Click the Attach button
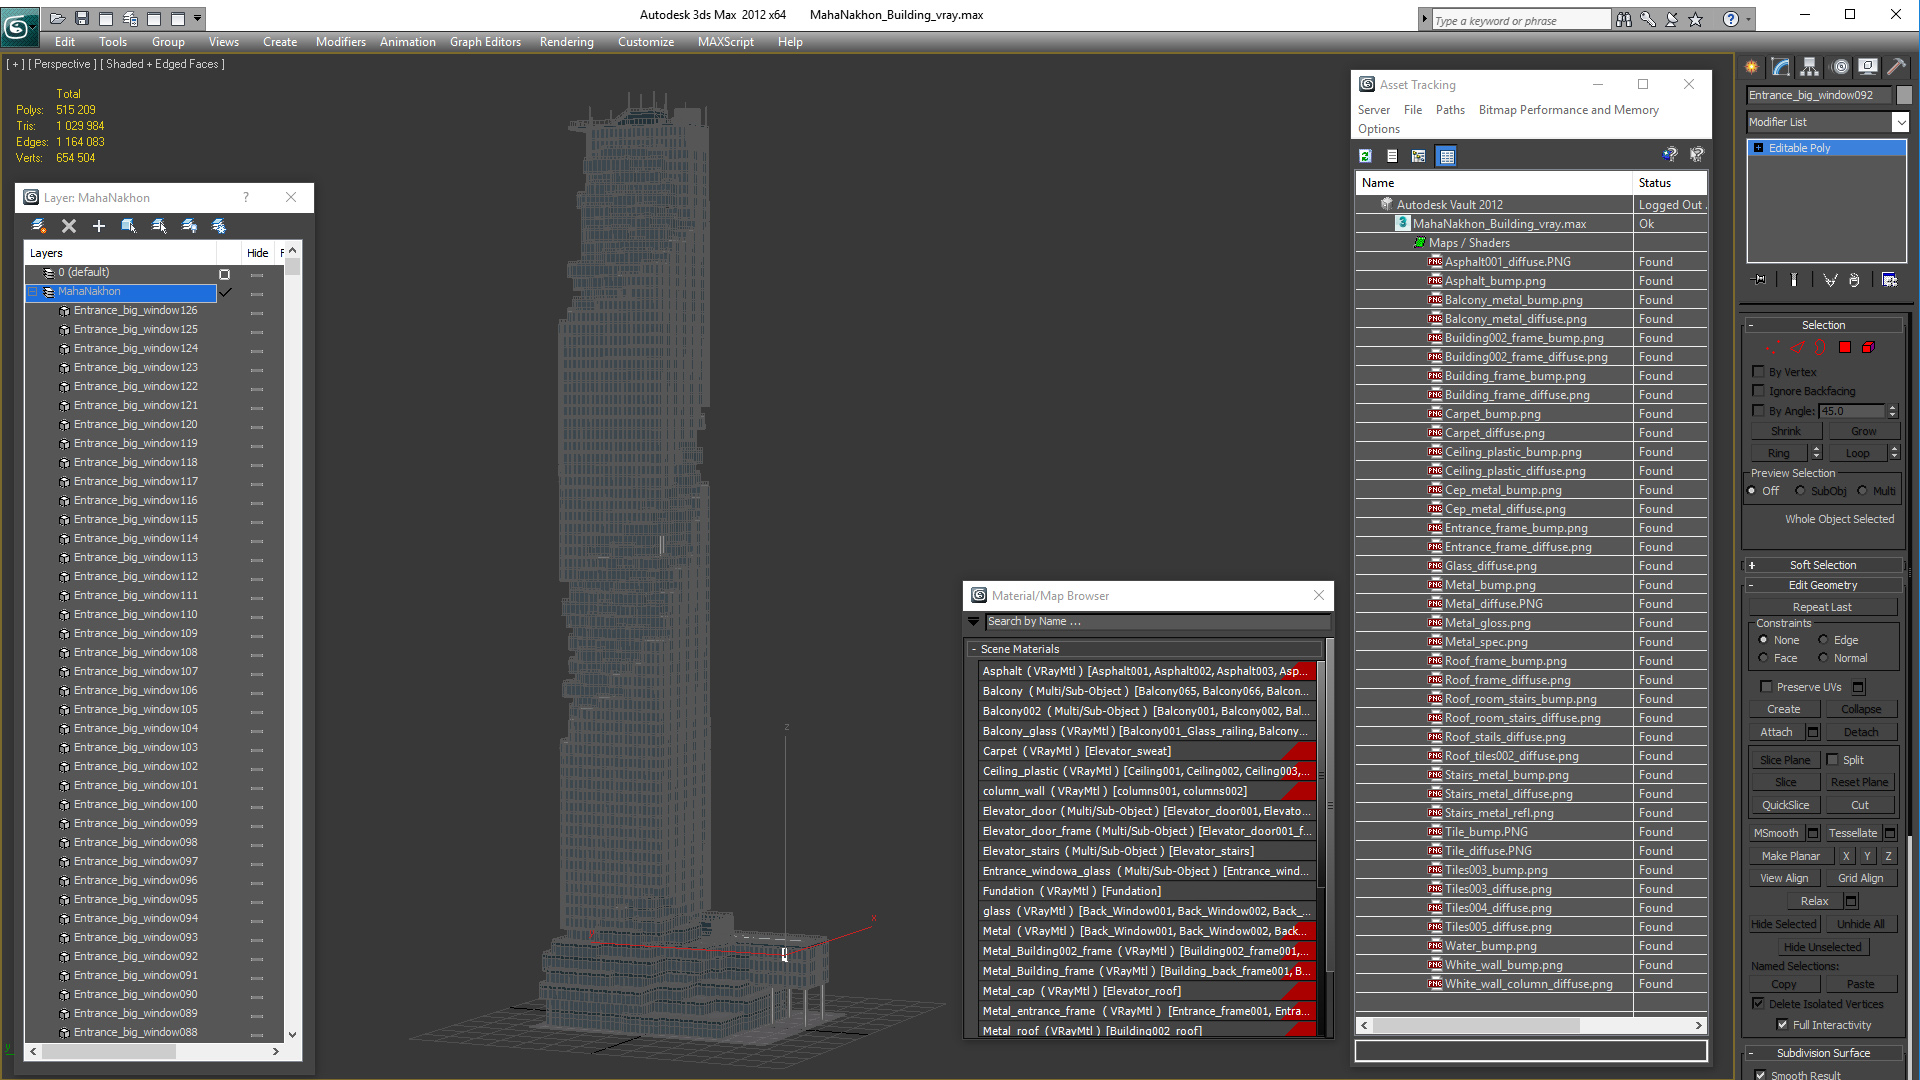Image resolution: width=1920 pixels, height=1080 pixels. click(1777, 733)
